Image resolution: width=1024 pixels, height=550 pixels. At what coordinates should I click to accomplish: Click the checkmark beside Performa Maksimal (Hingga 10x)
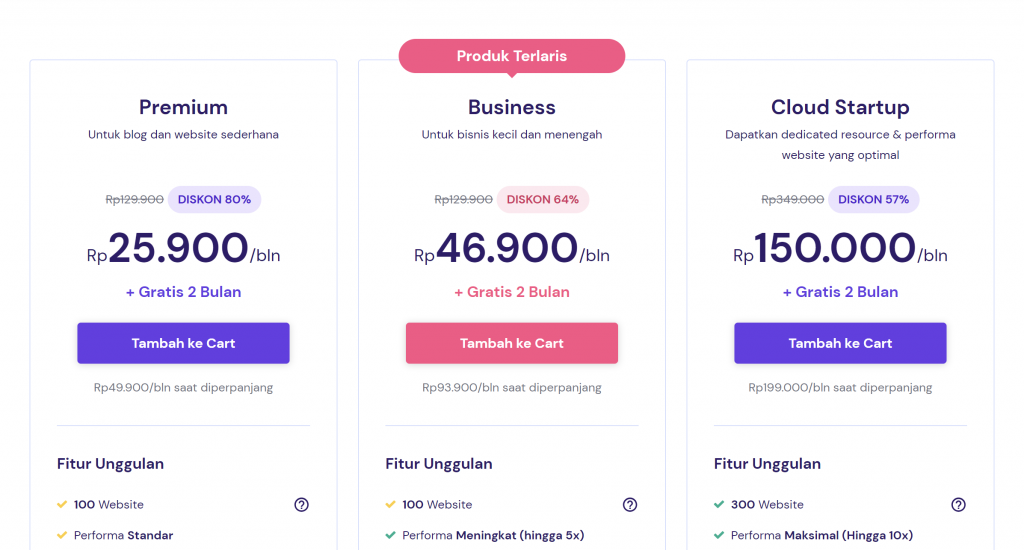click(x=719, y=535)
